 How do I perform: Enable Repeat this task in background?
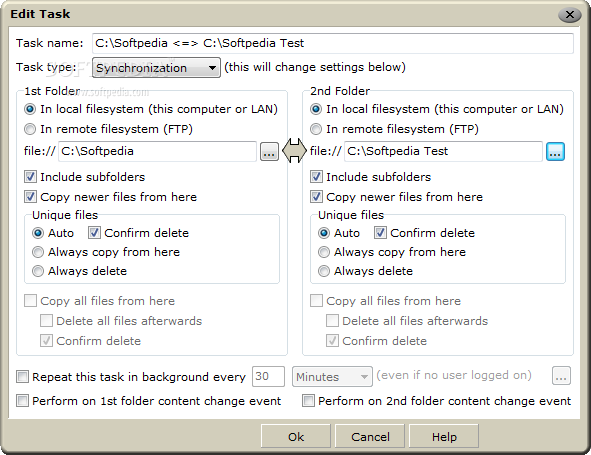pyautogui.click(x=22, y=377)
